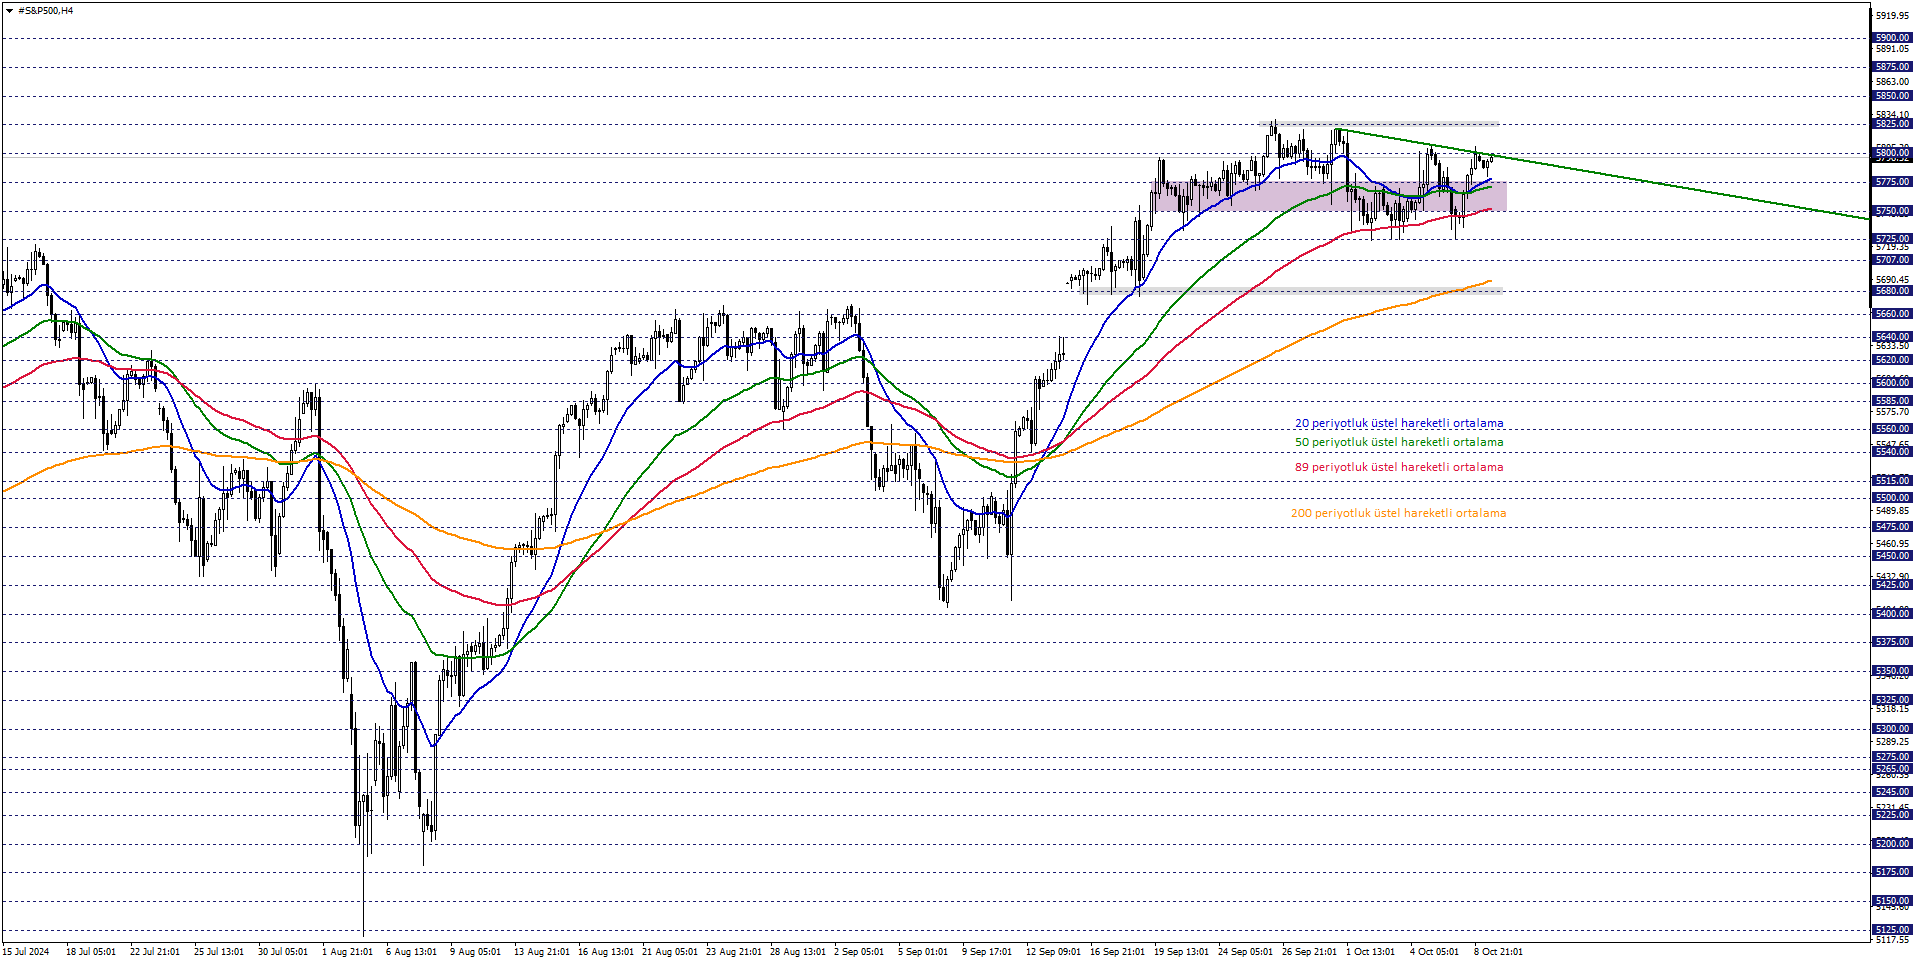This screenshot has height=963, width=1916.
Task: Click the #S&P500,H4 chart title
Action: (x=45, y=11)
